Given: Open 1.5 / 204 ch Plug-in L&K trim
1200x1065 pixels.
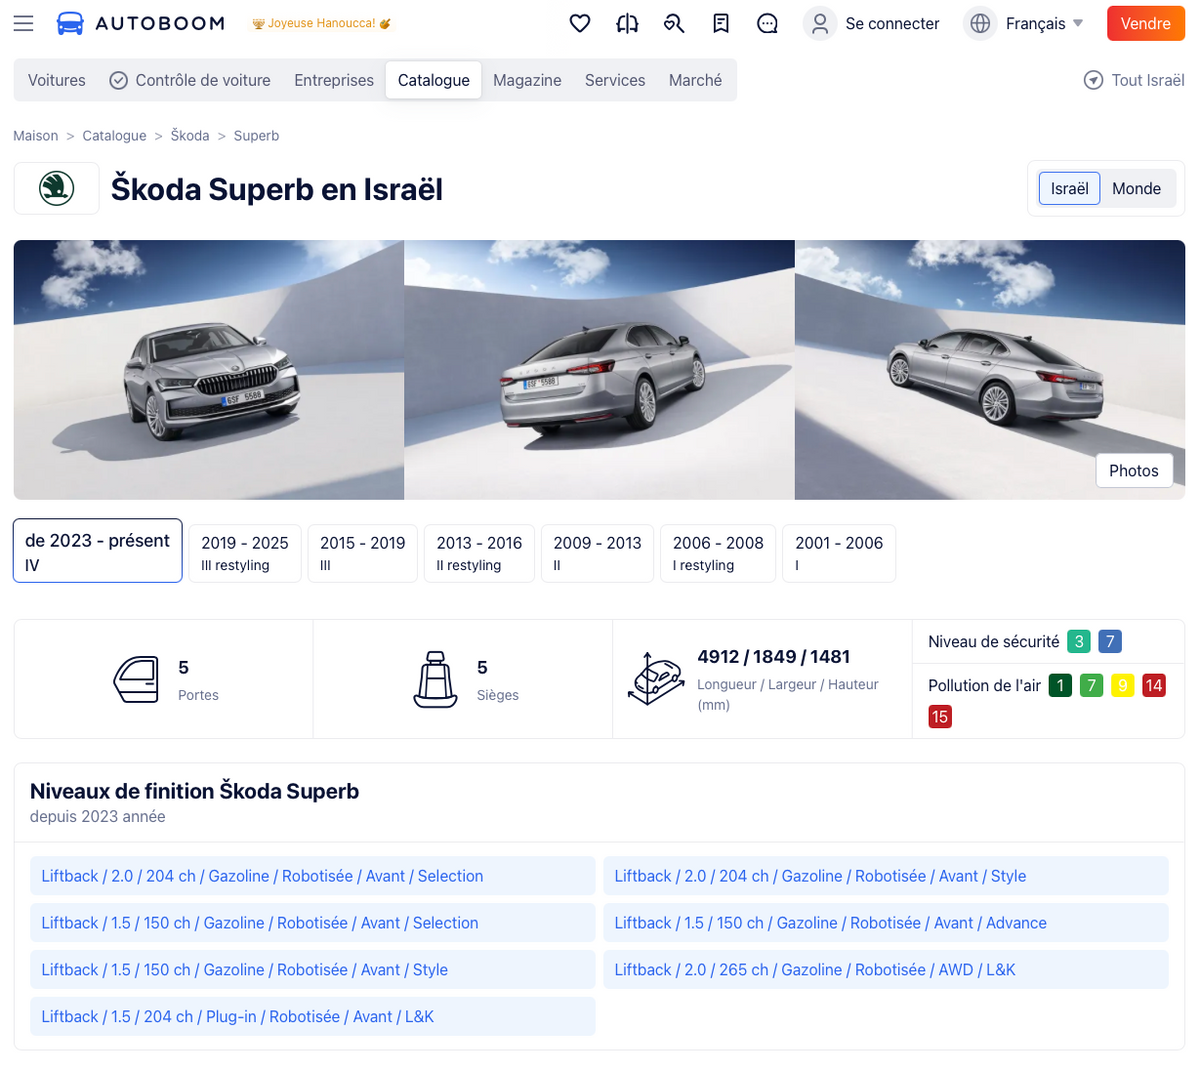Looking at the screenshot, I should pyautogui.click(x=312, y=1017).
